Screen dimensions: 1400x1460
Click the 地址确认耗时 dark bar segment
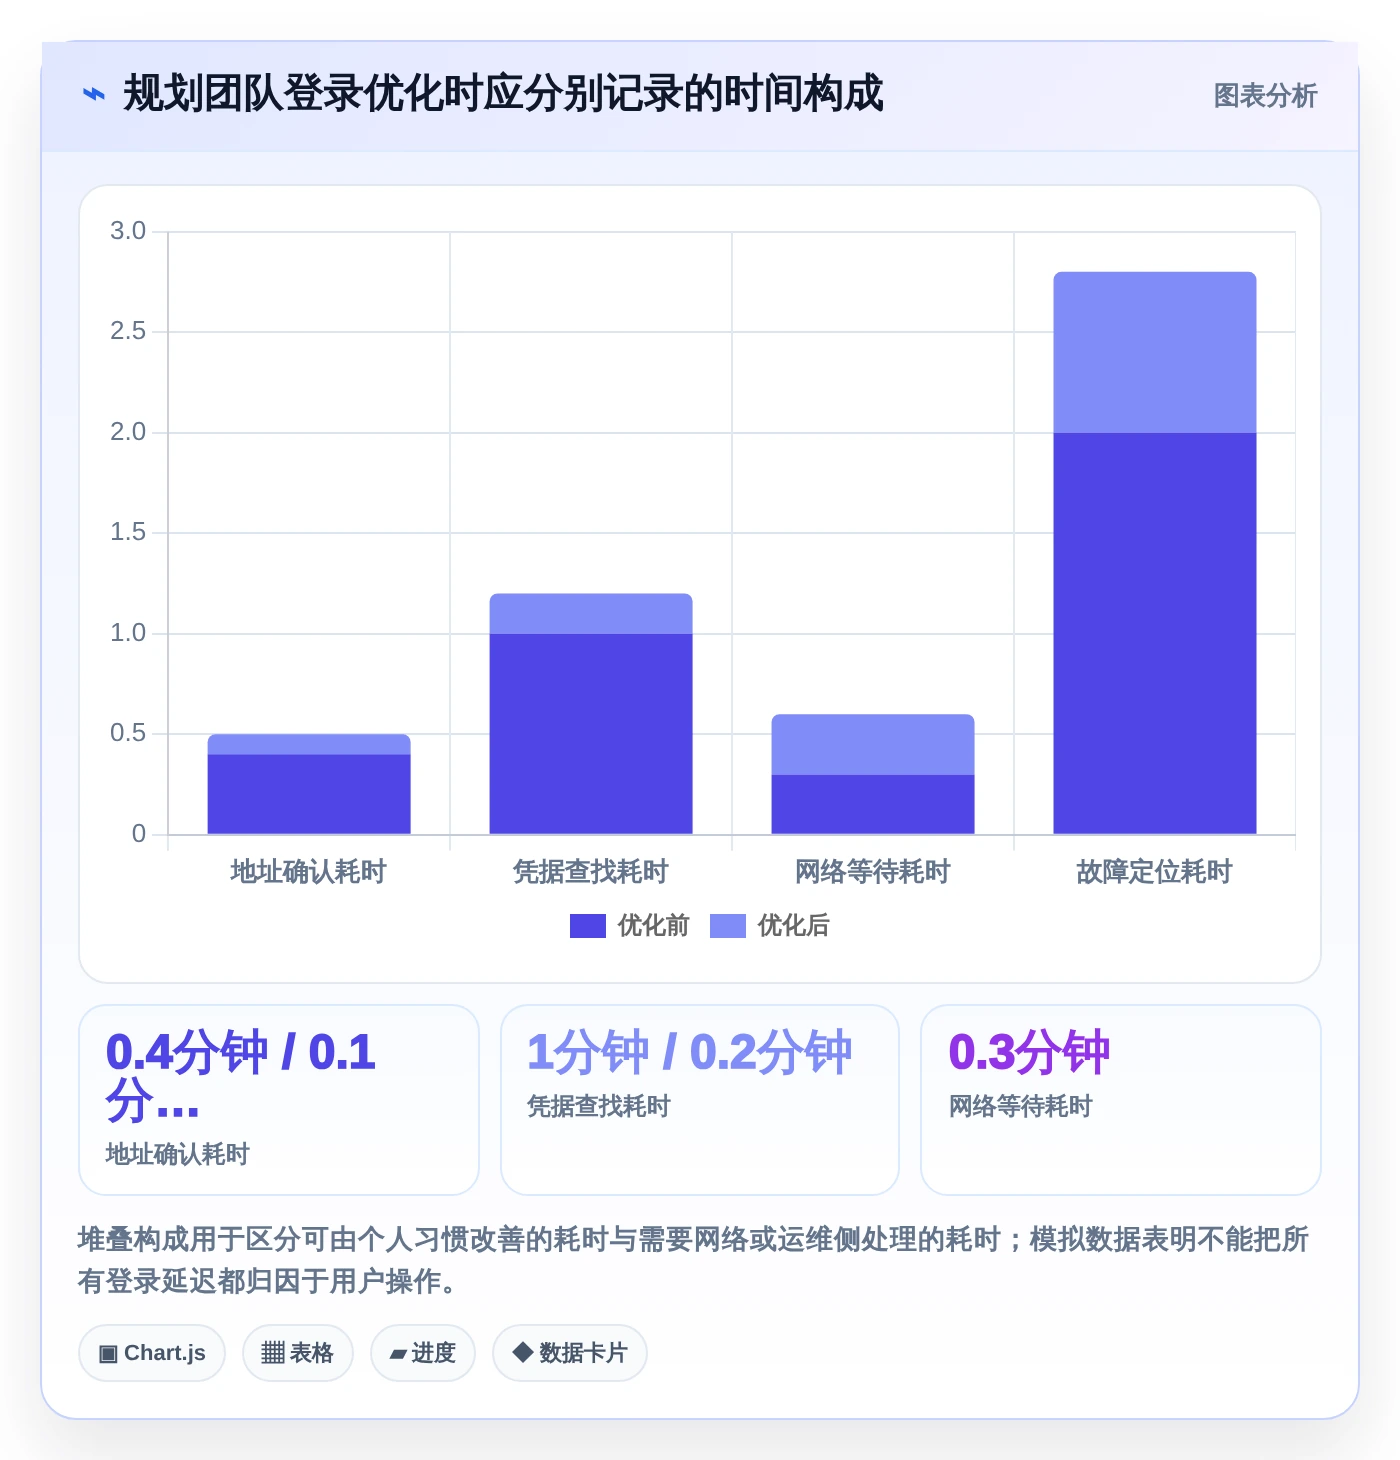click(x=309, y=794)
